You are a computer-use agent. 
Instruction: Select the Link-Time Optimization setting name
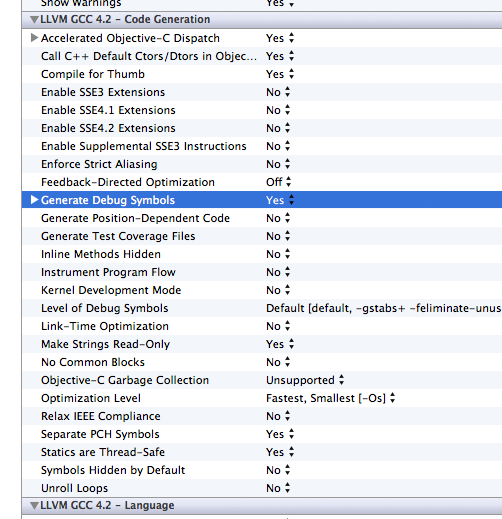coord(105,326)
